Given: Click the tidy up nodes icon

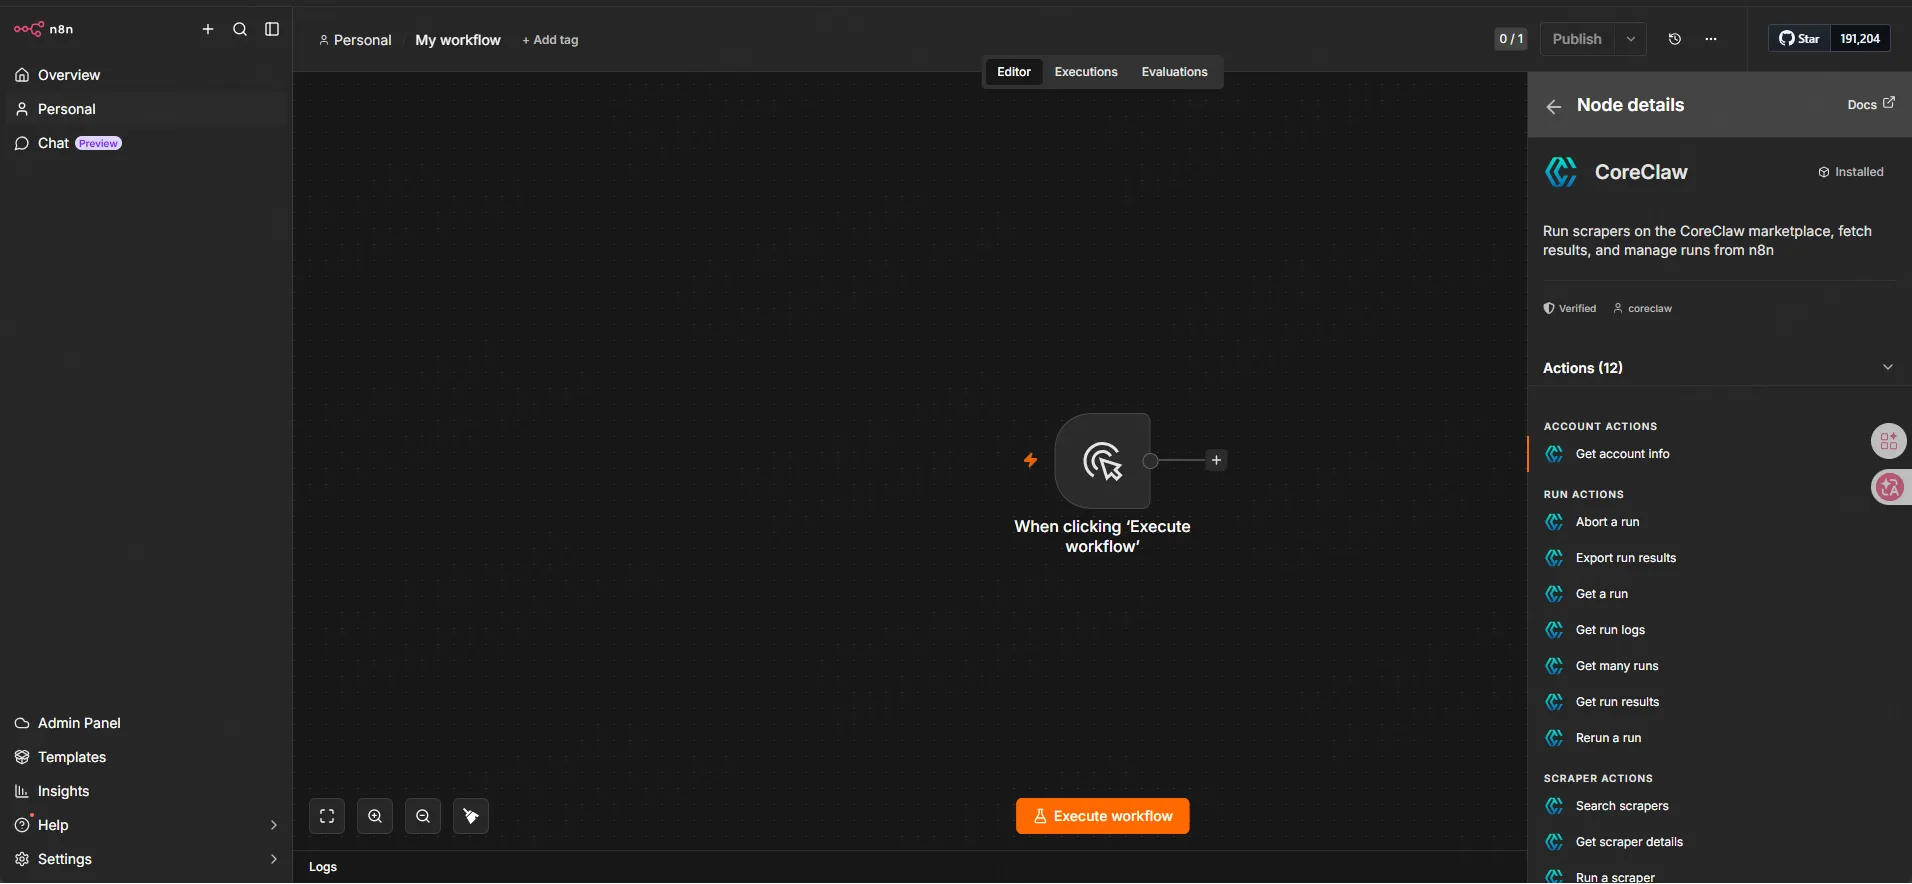Looking at the screenshot, I should pyautogui.click(x=471, y=816).
